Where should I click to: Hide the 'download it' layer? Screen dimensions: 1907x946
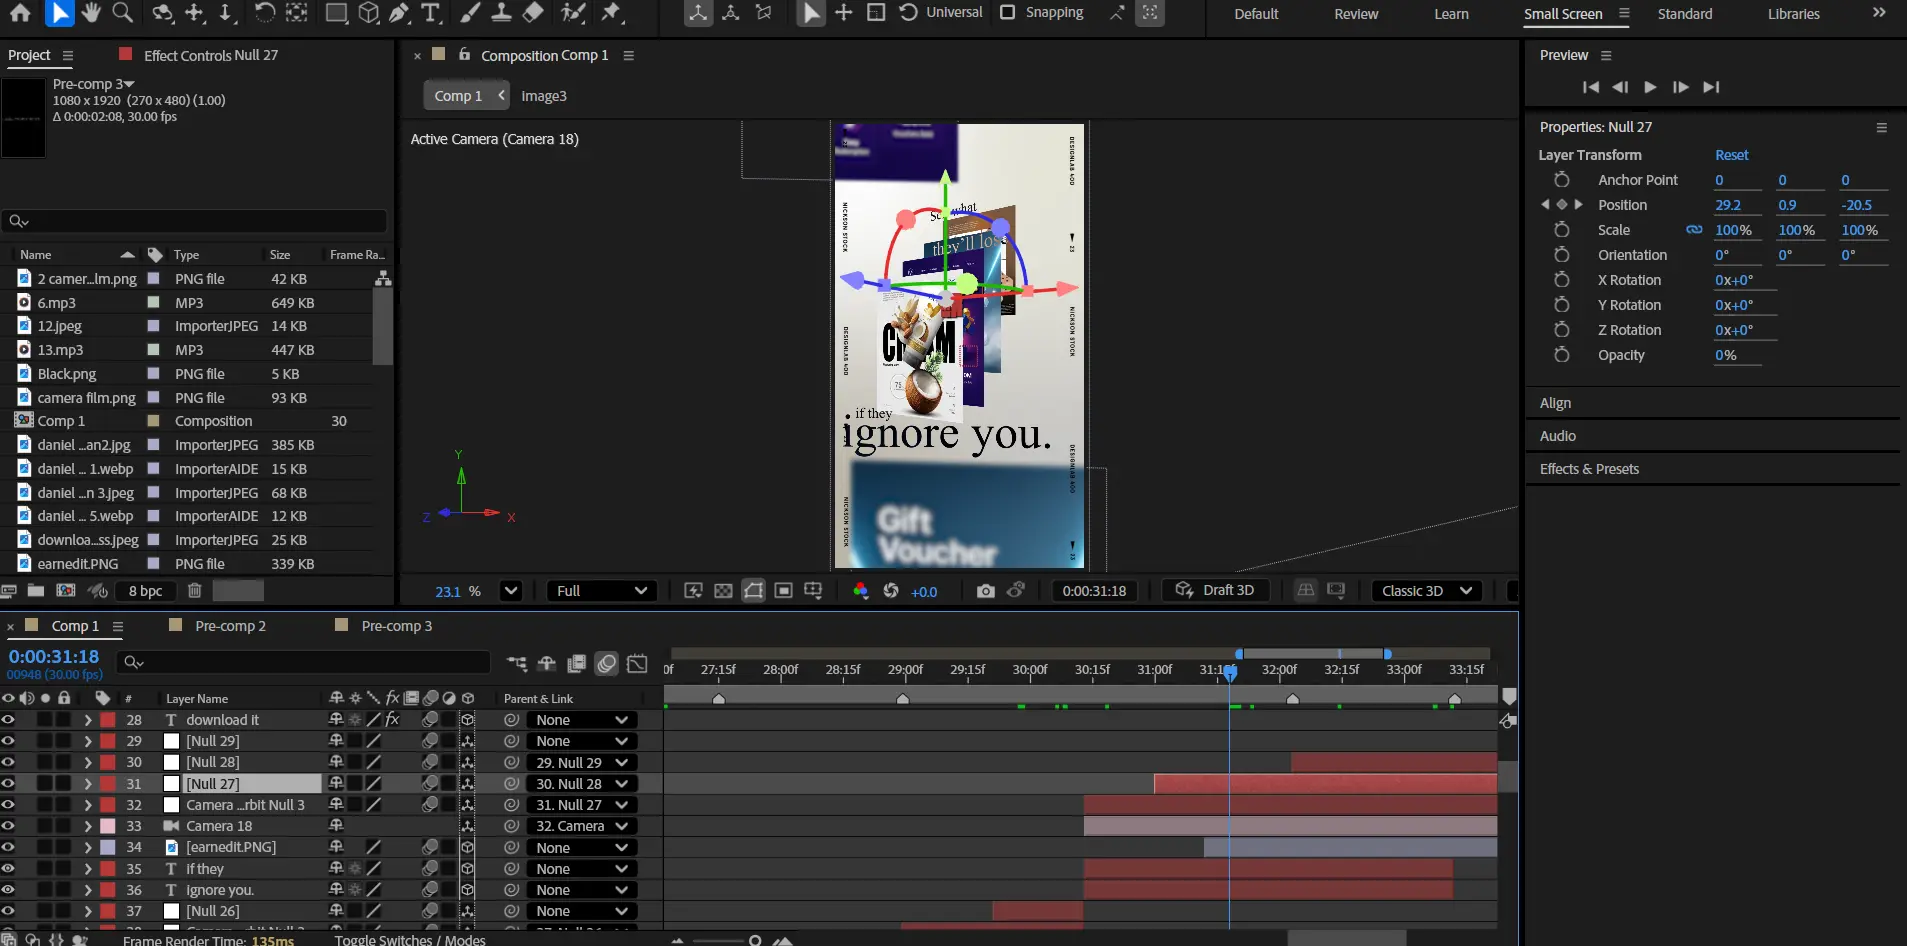click(x=8, y=720)
